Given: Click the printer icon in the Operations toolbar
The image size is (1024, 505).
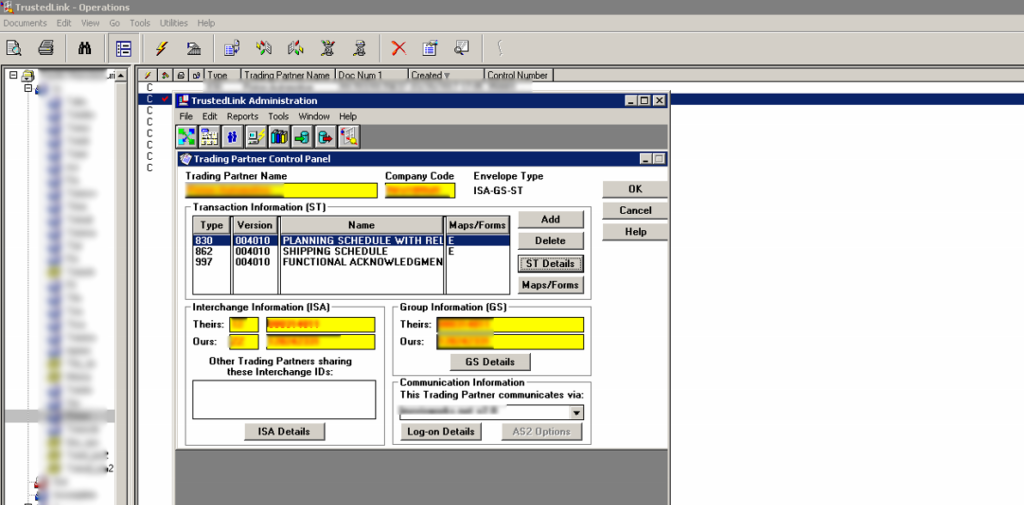Looking at the screenshot, I should pos(45,48).
